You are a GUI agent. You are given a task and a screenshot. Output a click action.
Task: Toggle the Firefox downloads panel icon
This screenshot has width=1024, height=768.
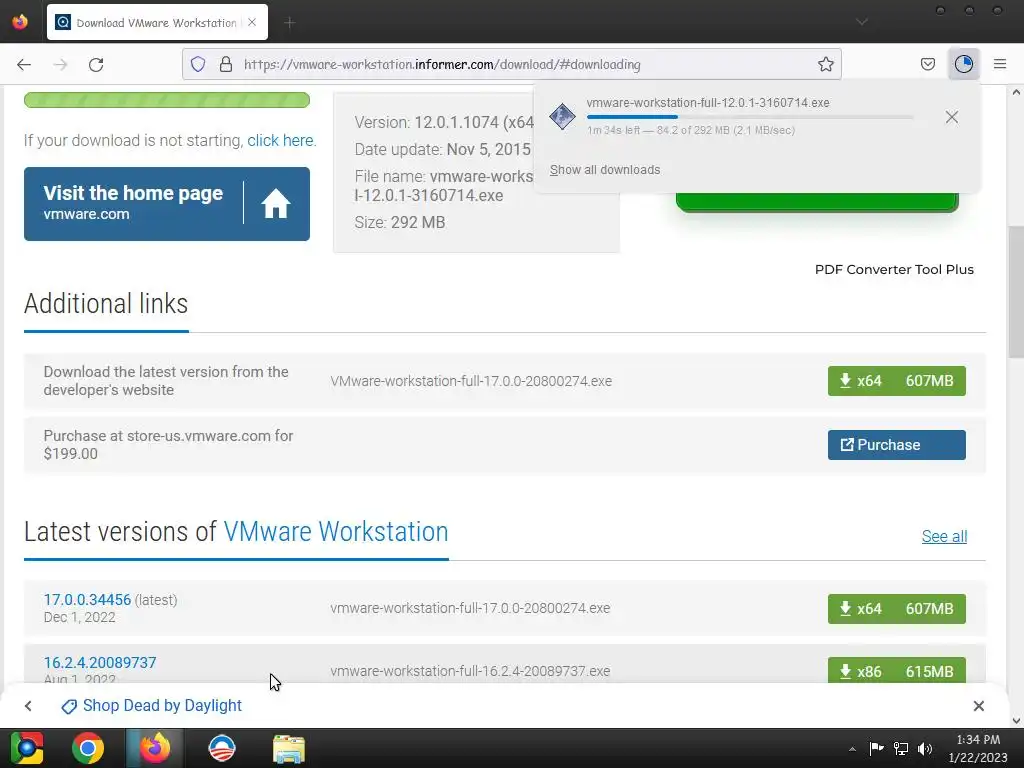pyautogui.click(x=963, y=64)
